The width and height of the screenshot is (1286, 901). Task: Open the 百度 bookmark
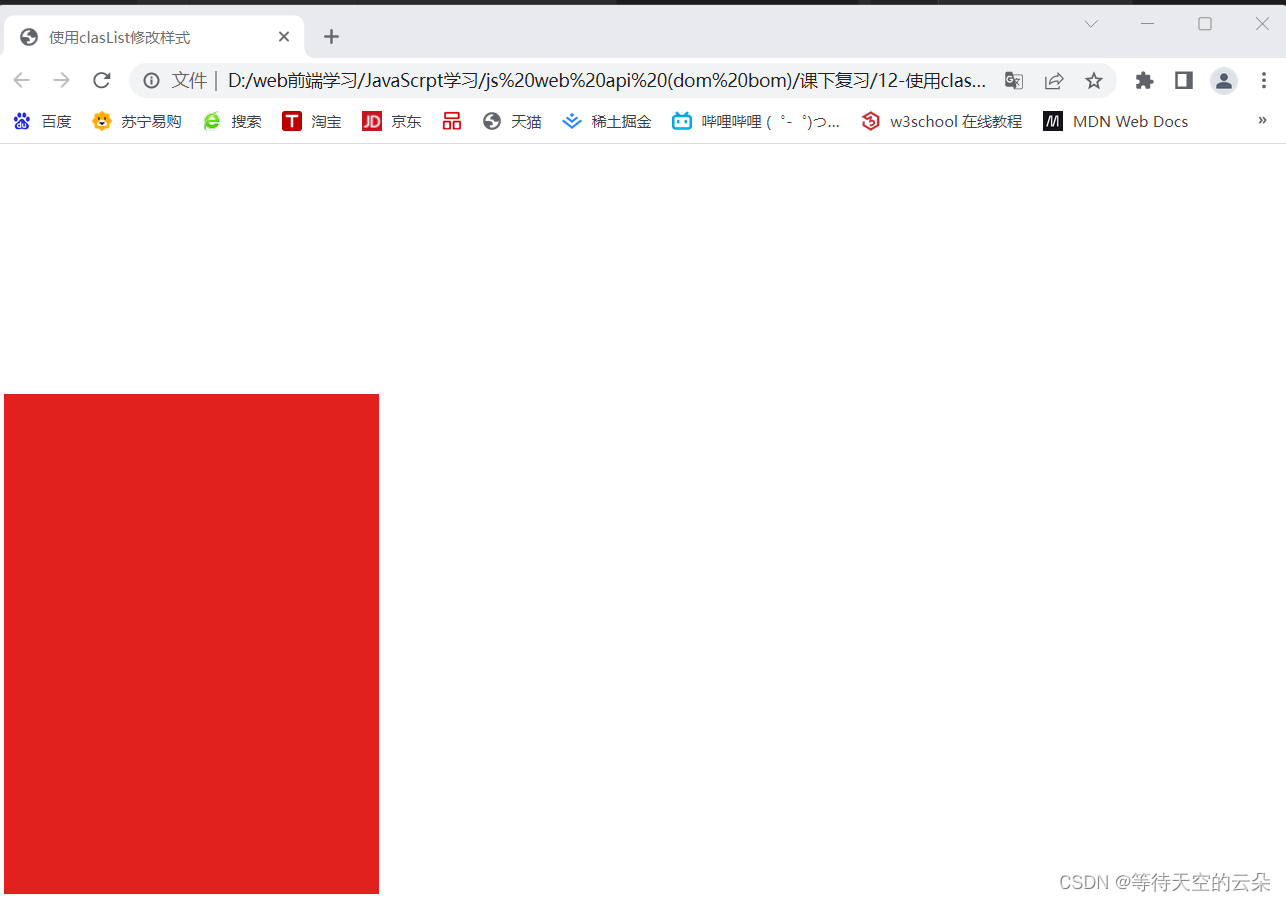coord(42,121)
